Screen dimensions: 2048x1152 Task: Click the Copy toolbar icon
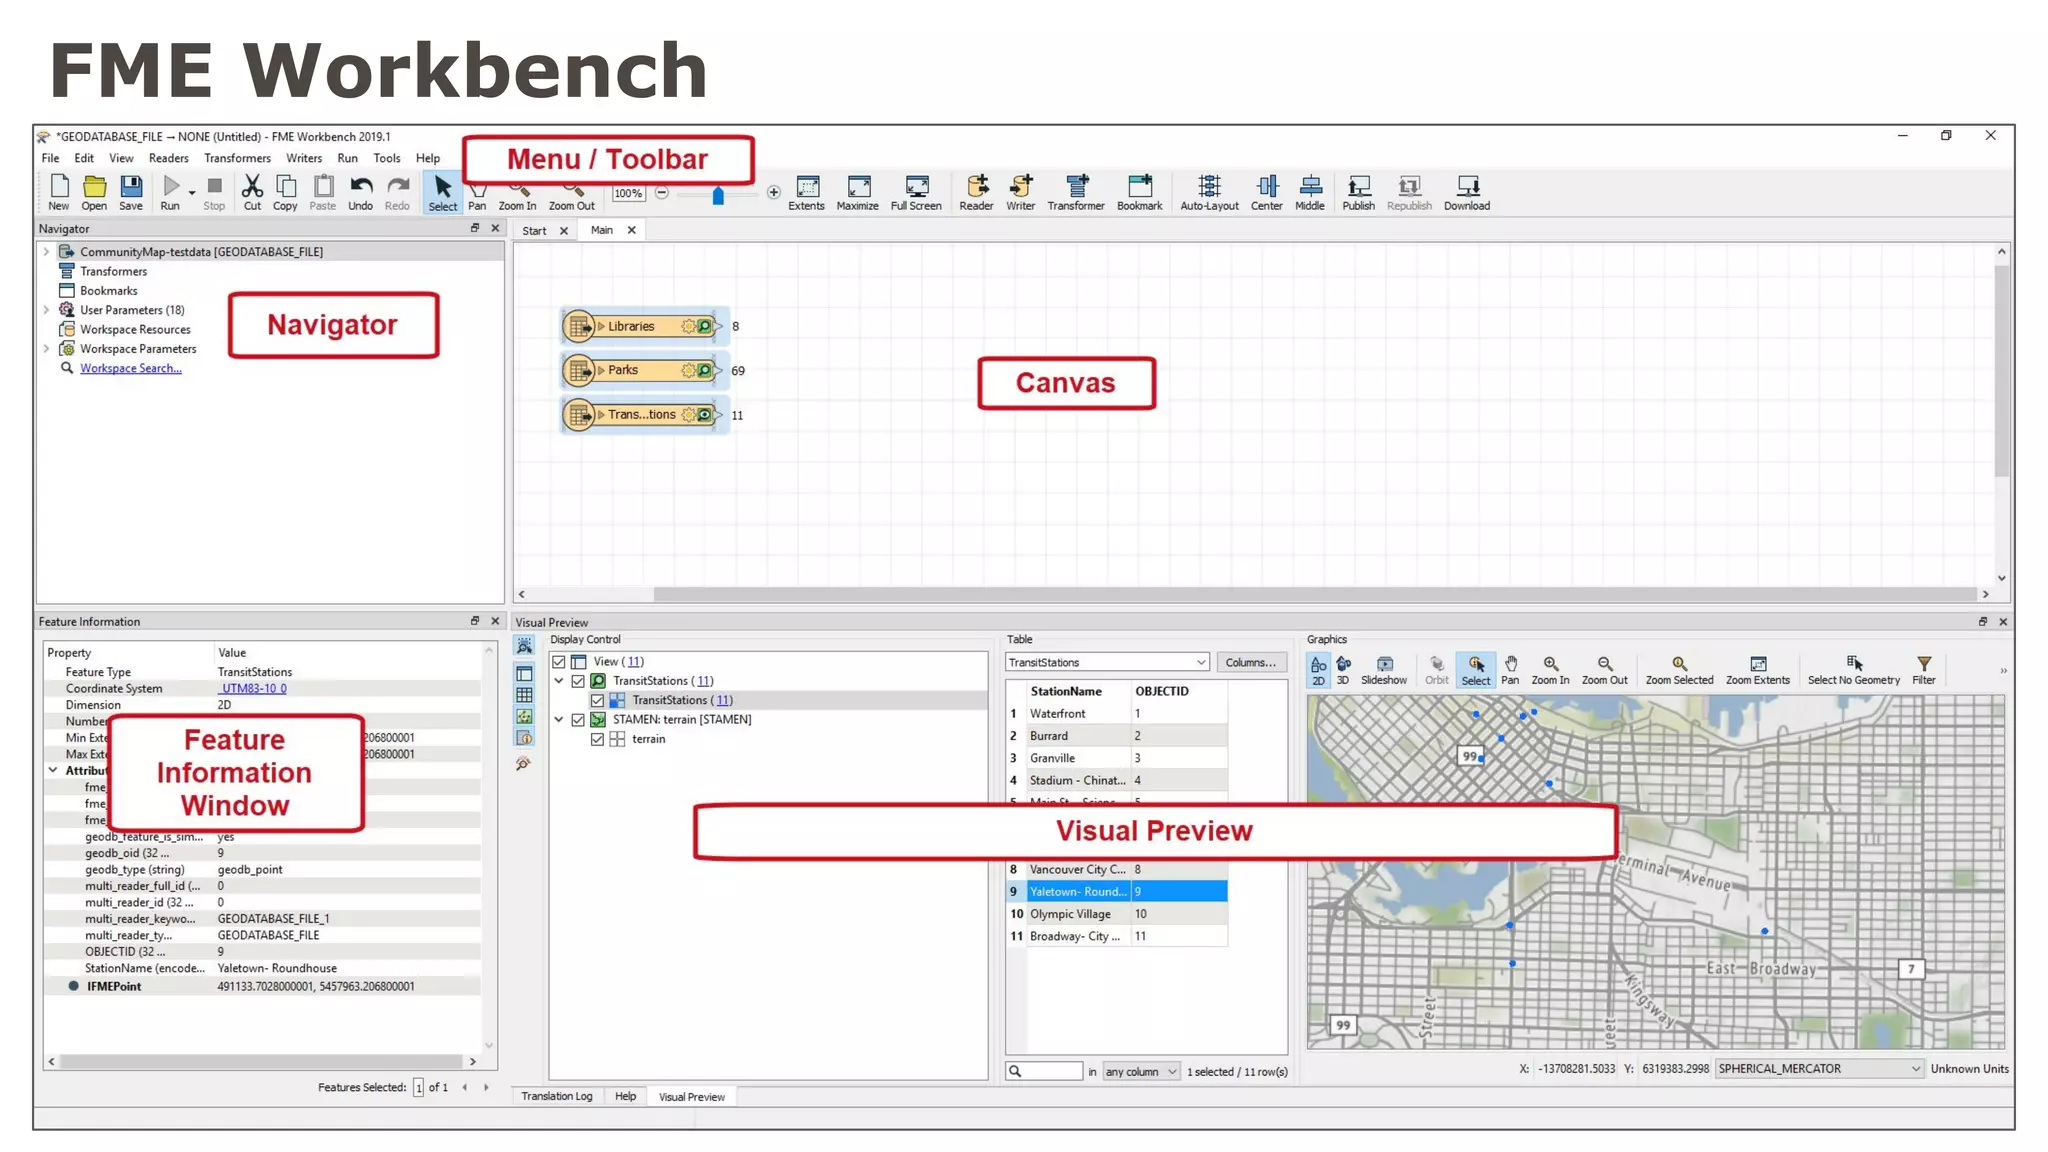click(285, 192)
